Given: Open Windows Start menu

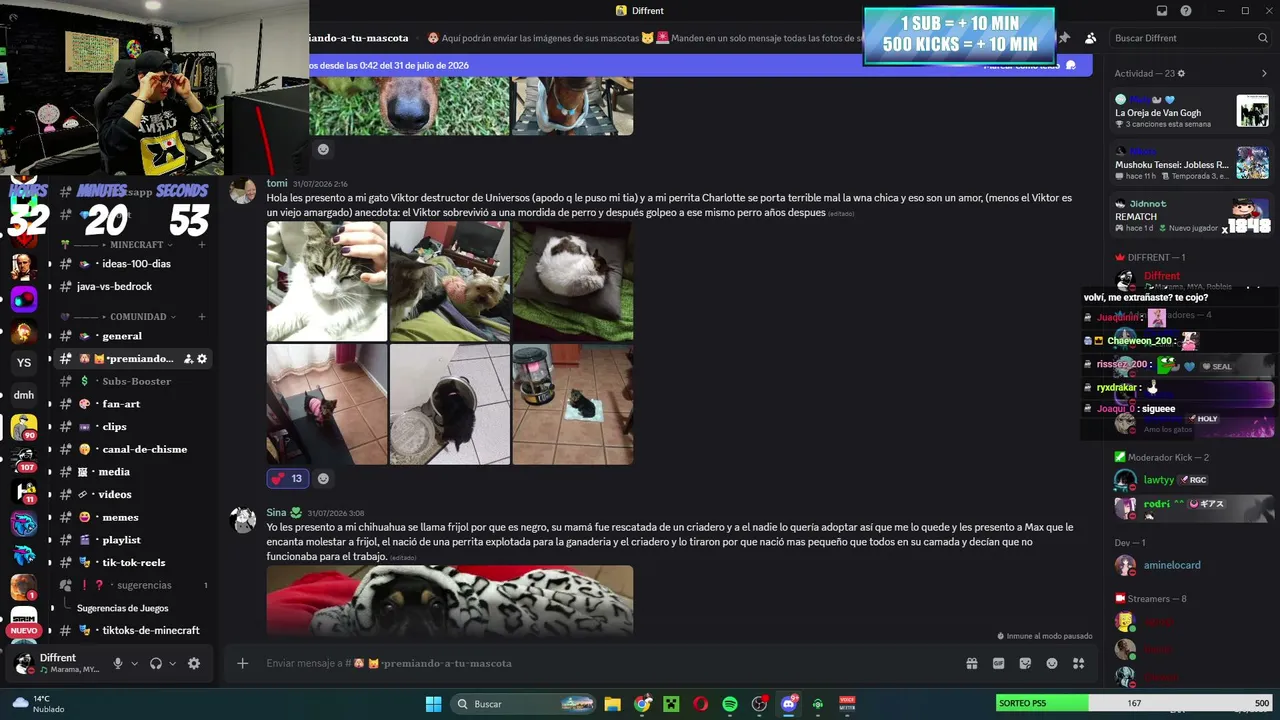Looking at the screenshot, I should tap(433, 704).
